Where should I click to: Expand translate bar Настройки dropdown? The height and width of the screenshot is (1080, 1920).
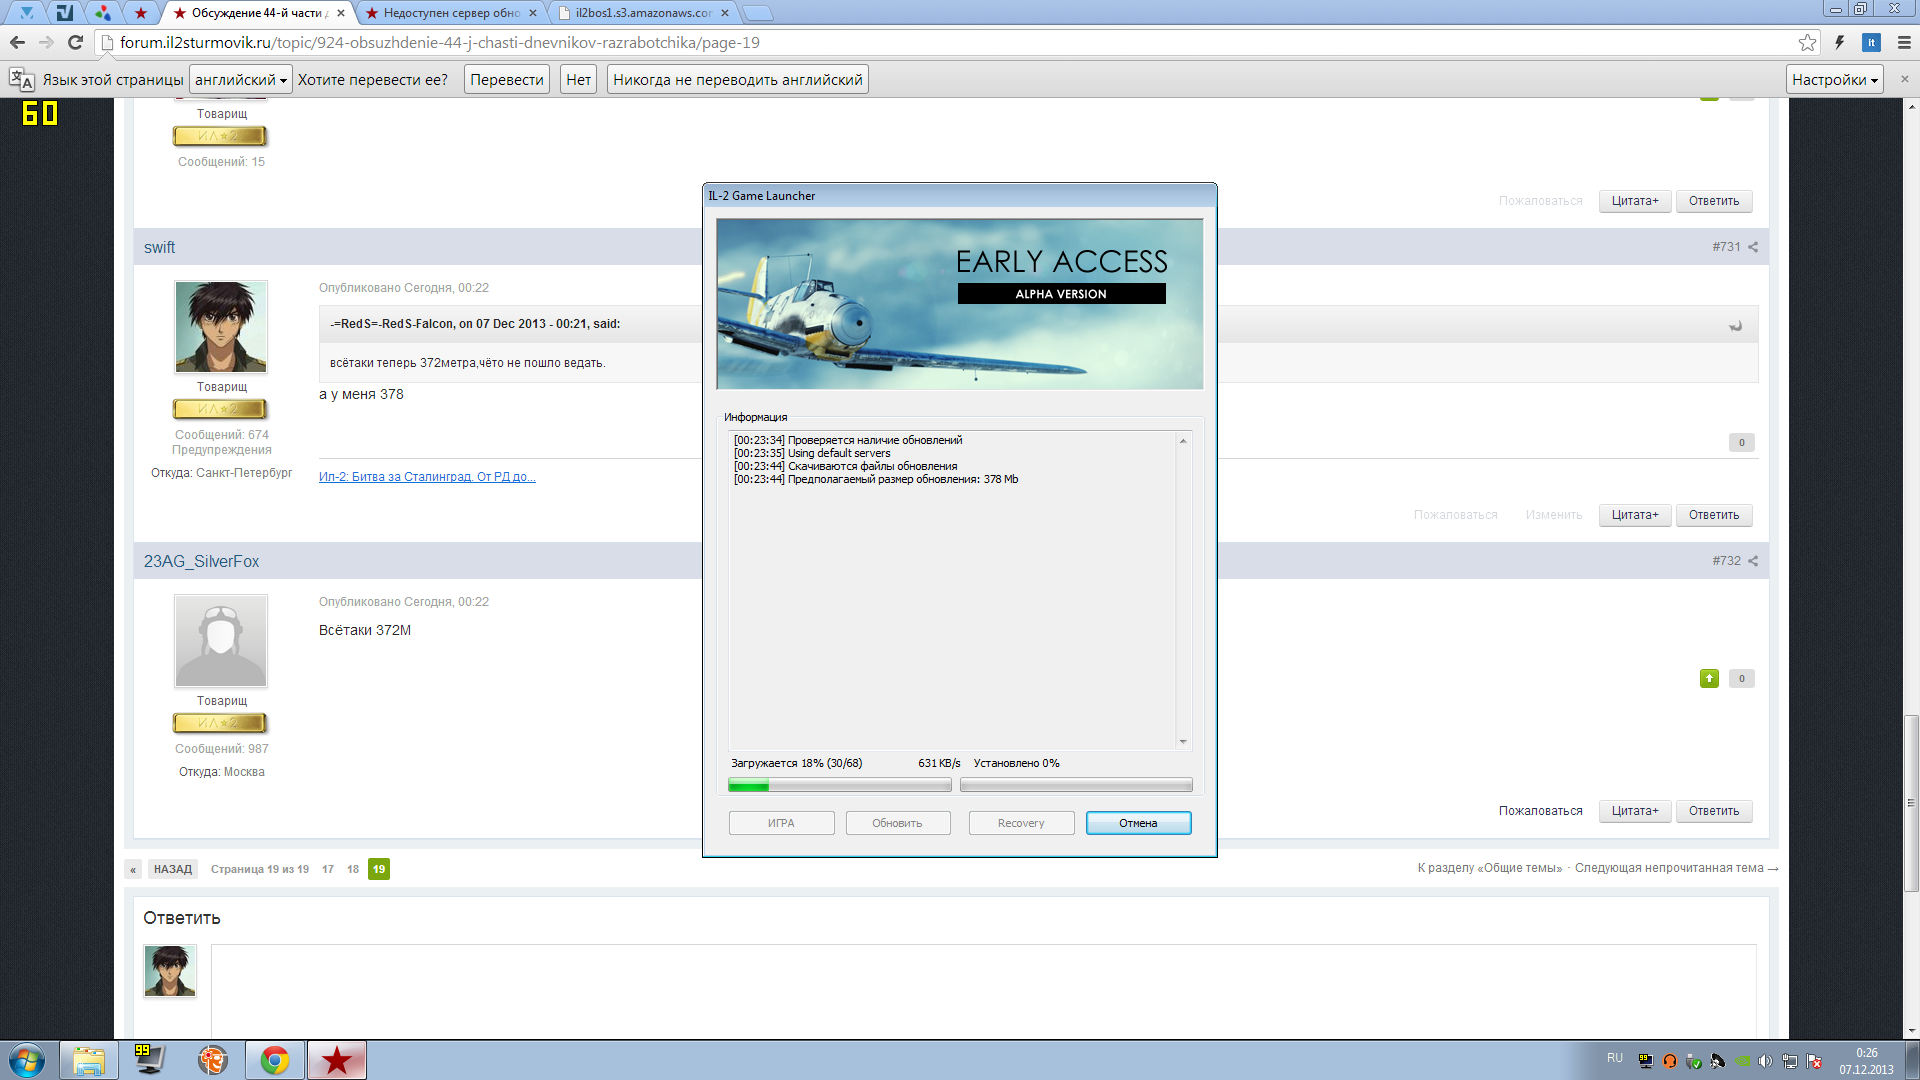[1834, 80]
